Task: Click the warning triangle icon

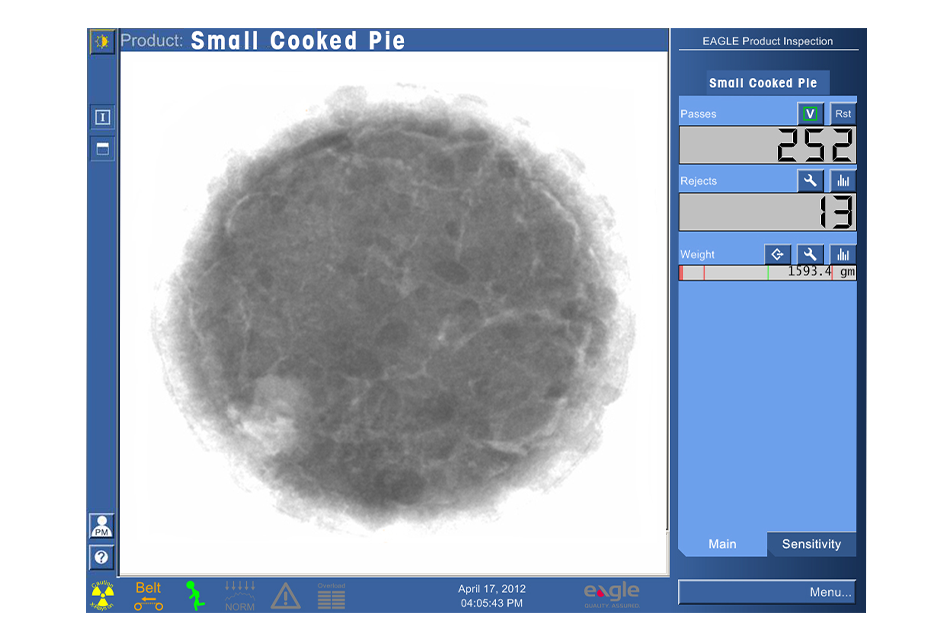Action: coord(286,597)
